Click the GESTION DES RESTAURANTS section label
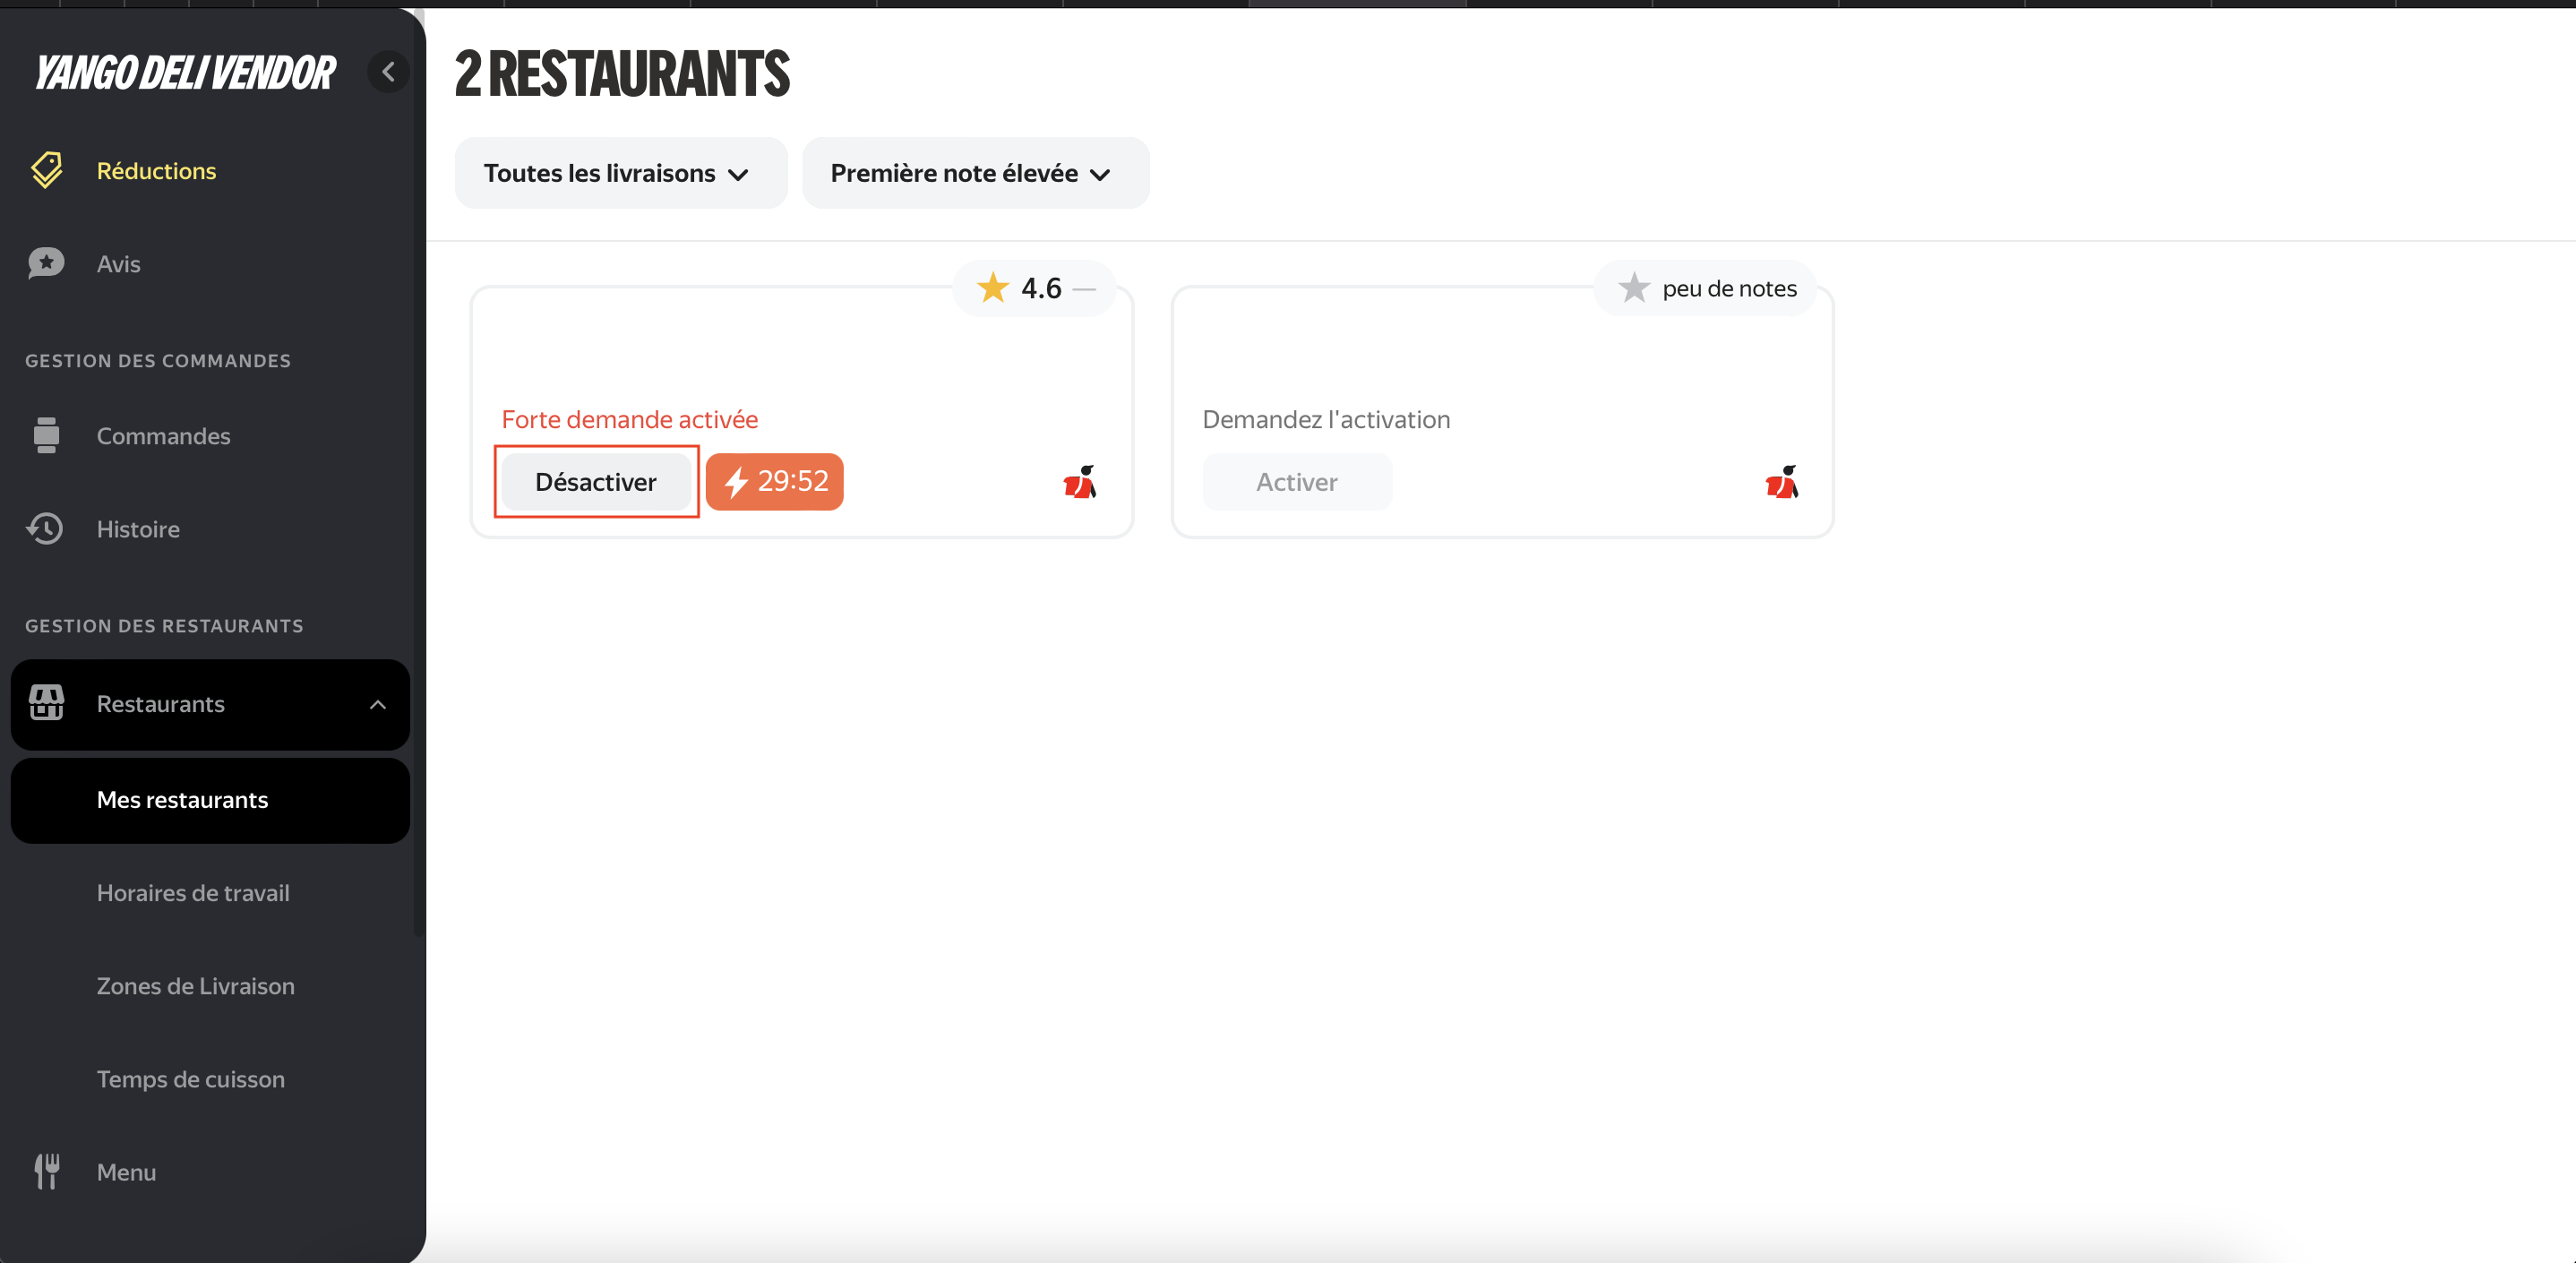2576x1263 pixels. (164, 626)
